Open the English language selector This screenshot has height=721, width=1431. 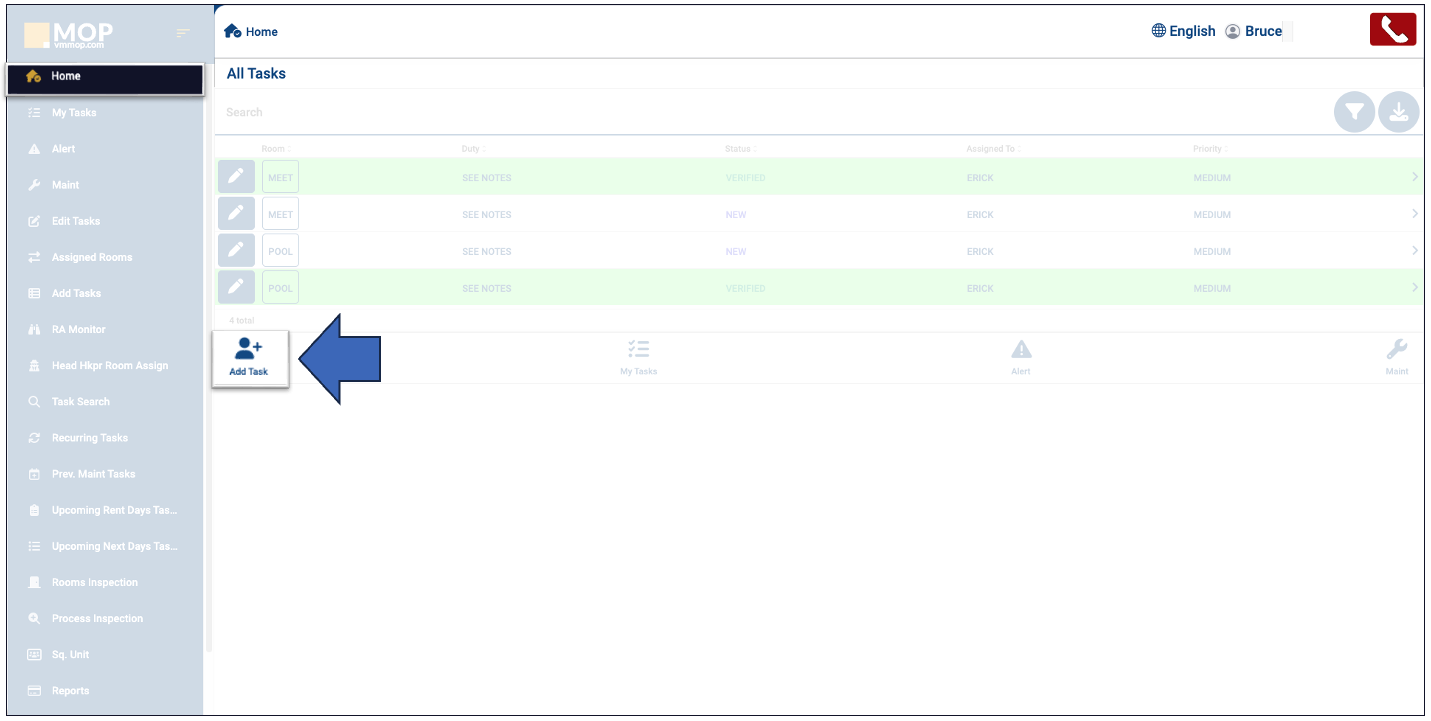(x=1183, y=31)
